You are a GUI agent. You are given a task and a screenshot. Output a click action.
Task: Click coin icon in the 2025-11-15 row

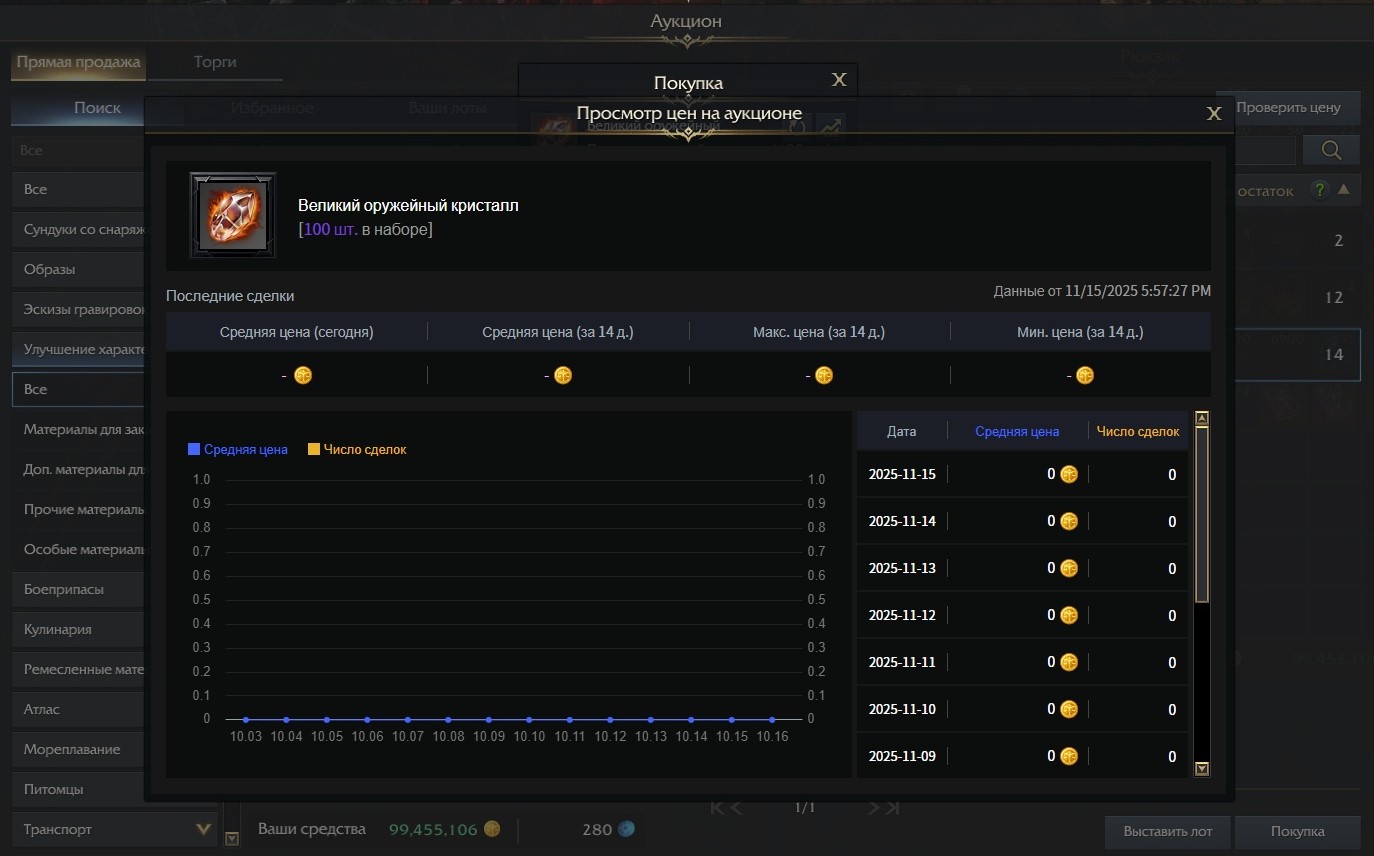[1069, 474]
